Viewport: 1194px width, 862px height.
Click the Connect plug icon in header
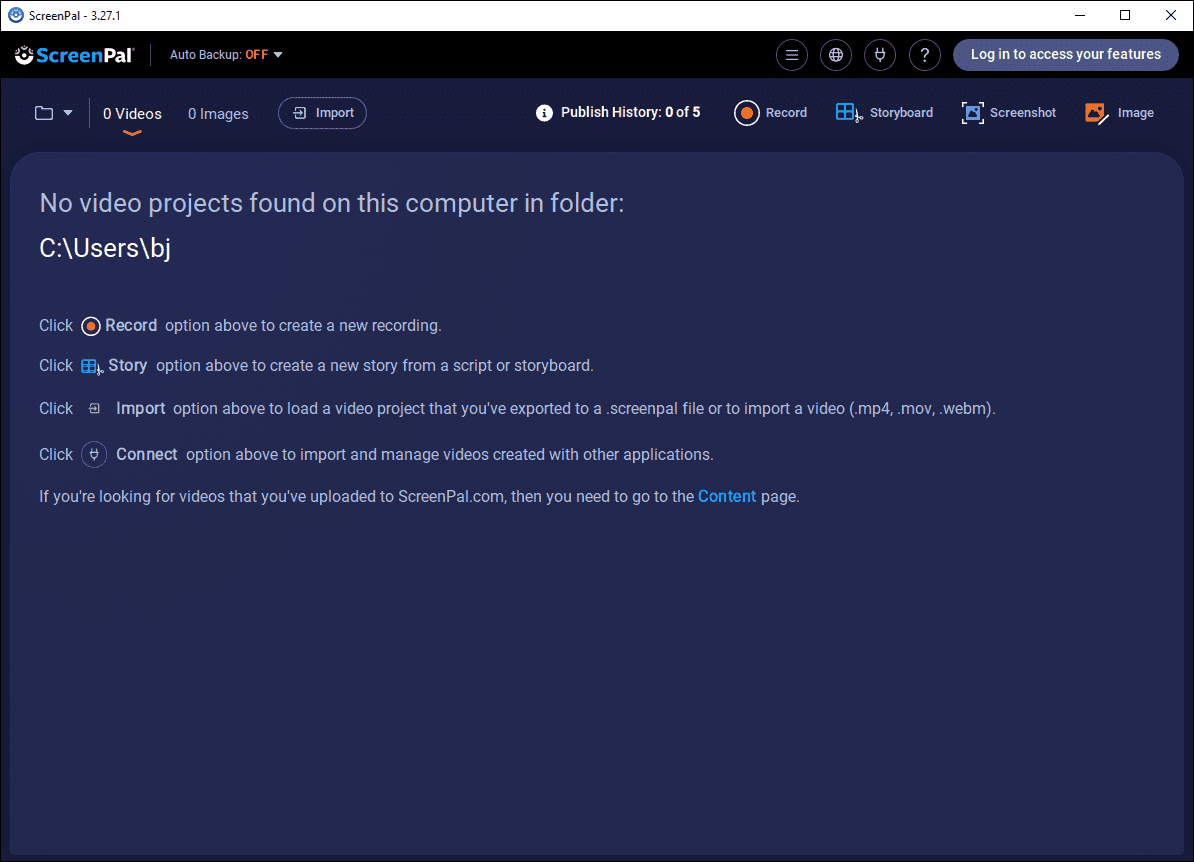(x=880, y=55)
